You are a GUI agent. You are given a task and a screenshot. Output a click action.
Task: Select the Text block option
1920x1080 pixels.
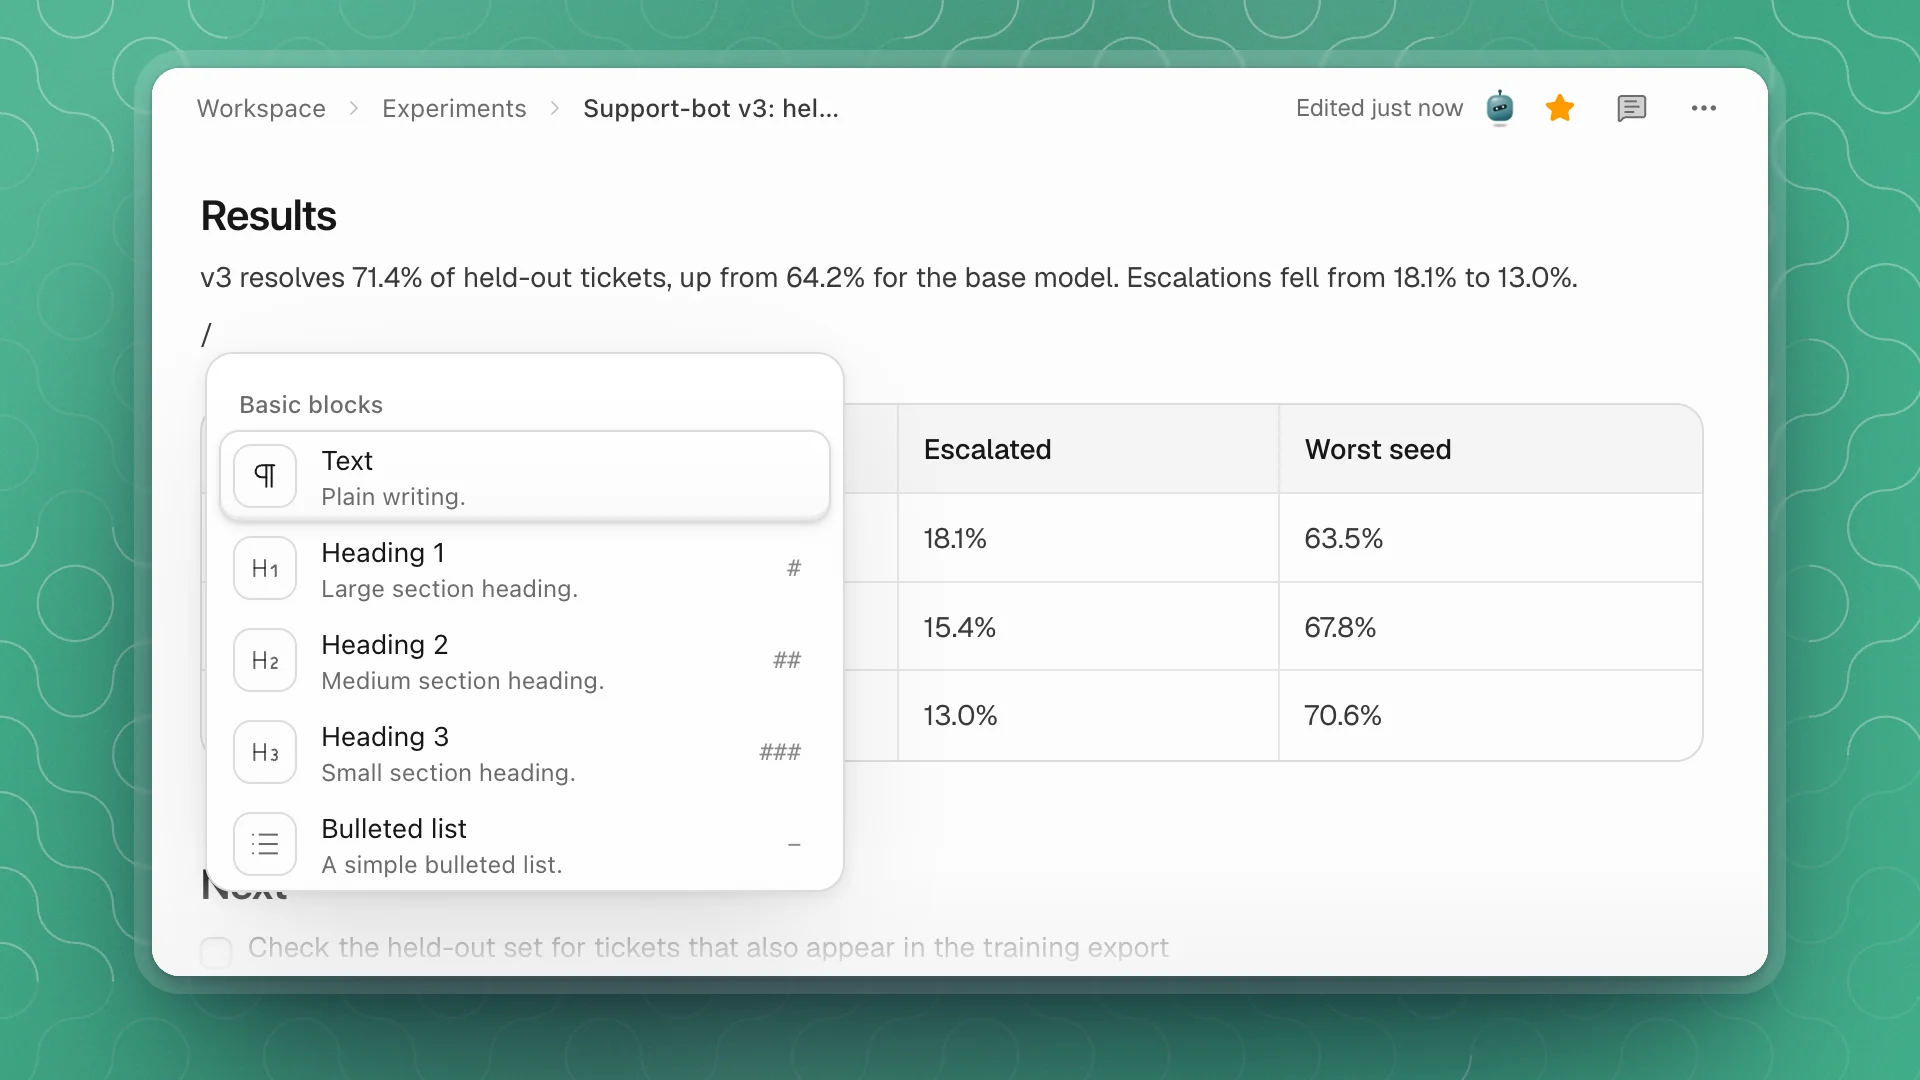click(525, 476)
